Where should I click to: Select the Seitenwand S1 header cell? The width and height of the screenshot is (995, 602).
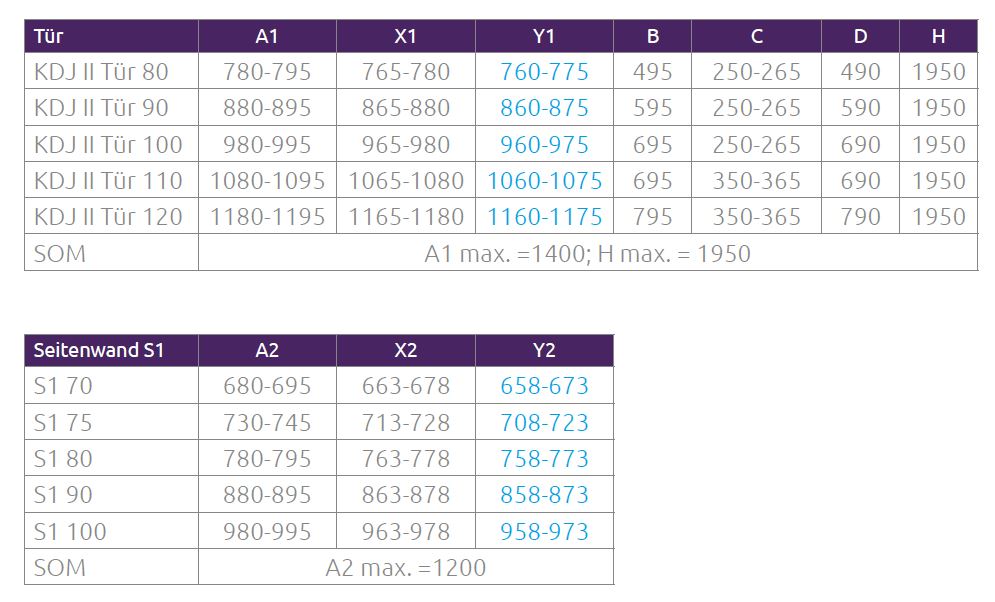98,350
